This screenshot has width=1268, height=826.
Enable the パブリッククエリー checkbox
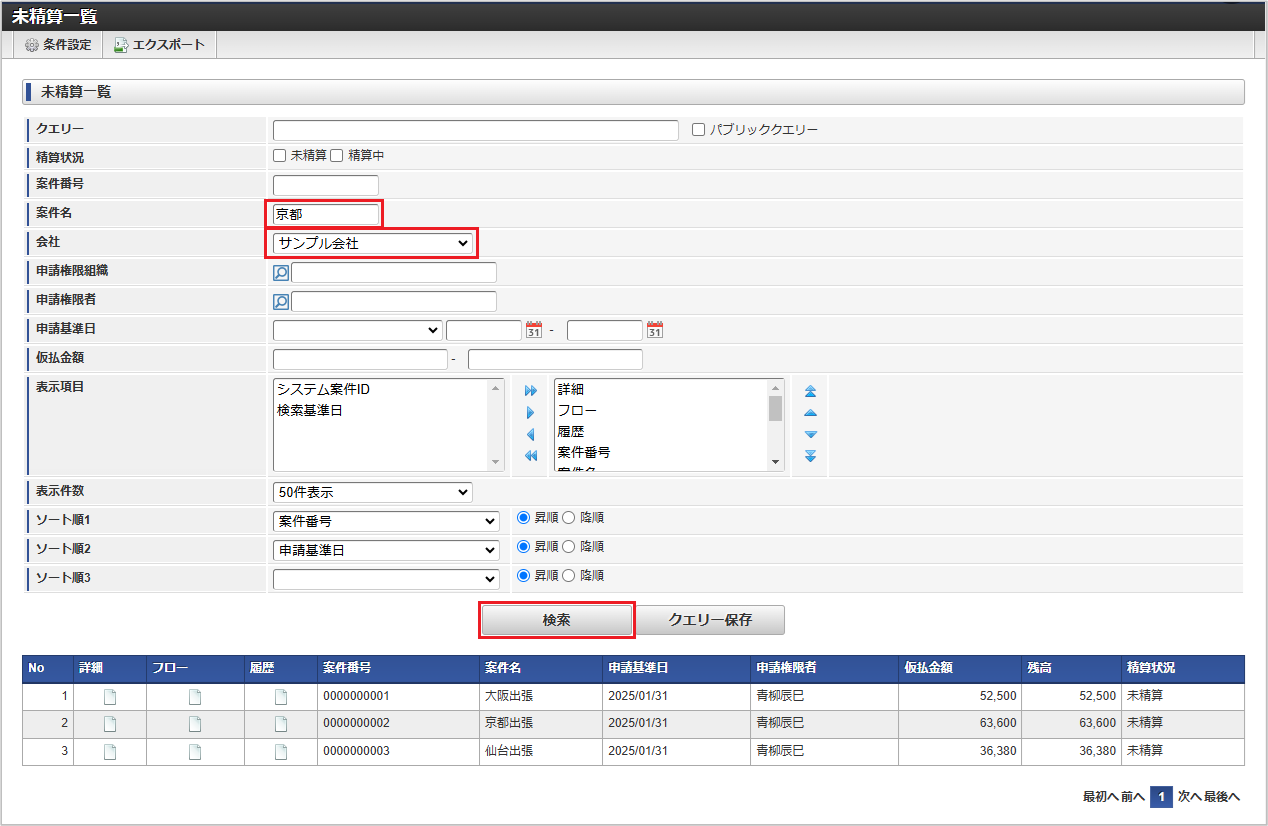(699, 130)
